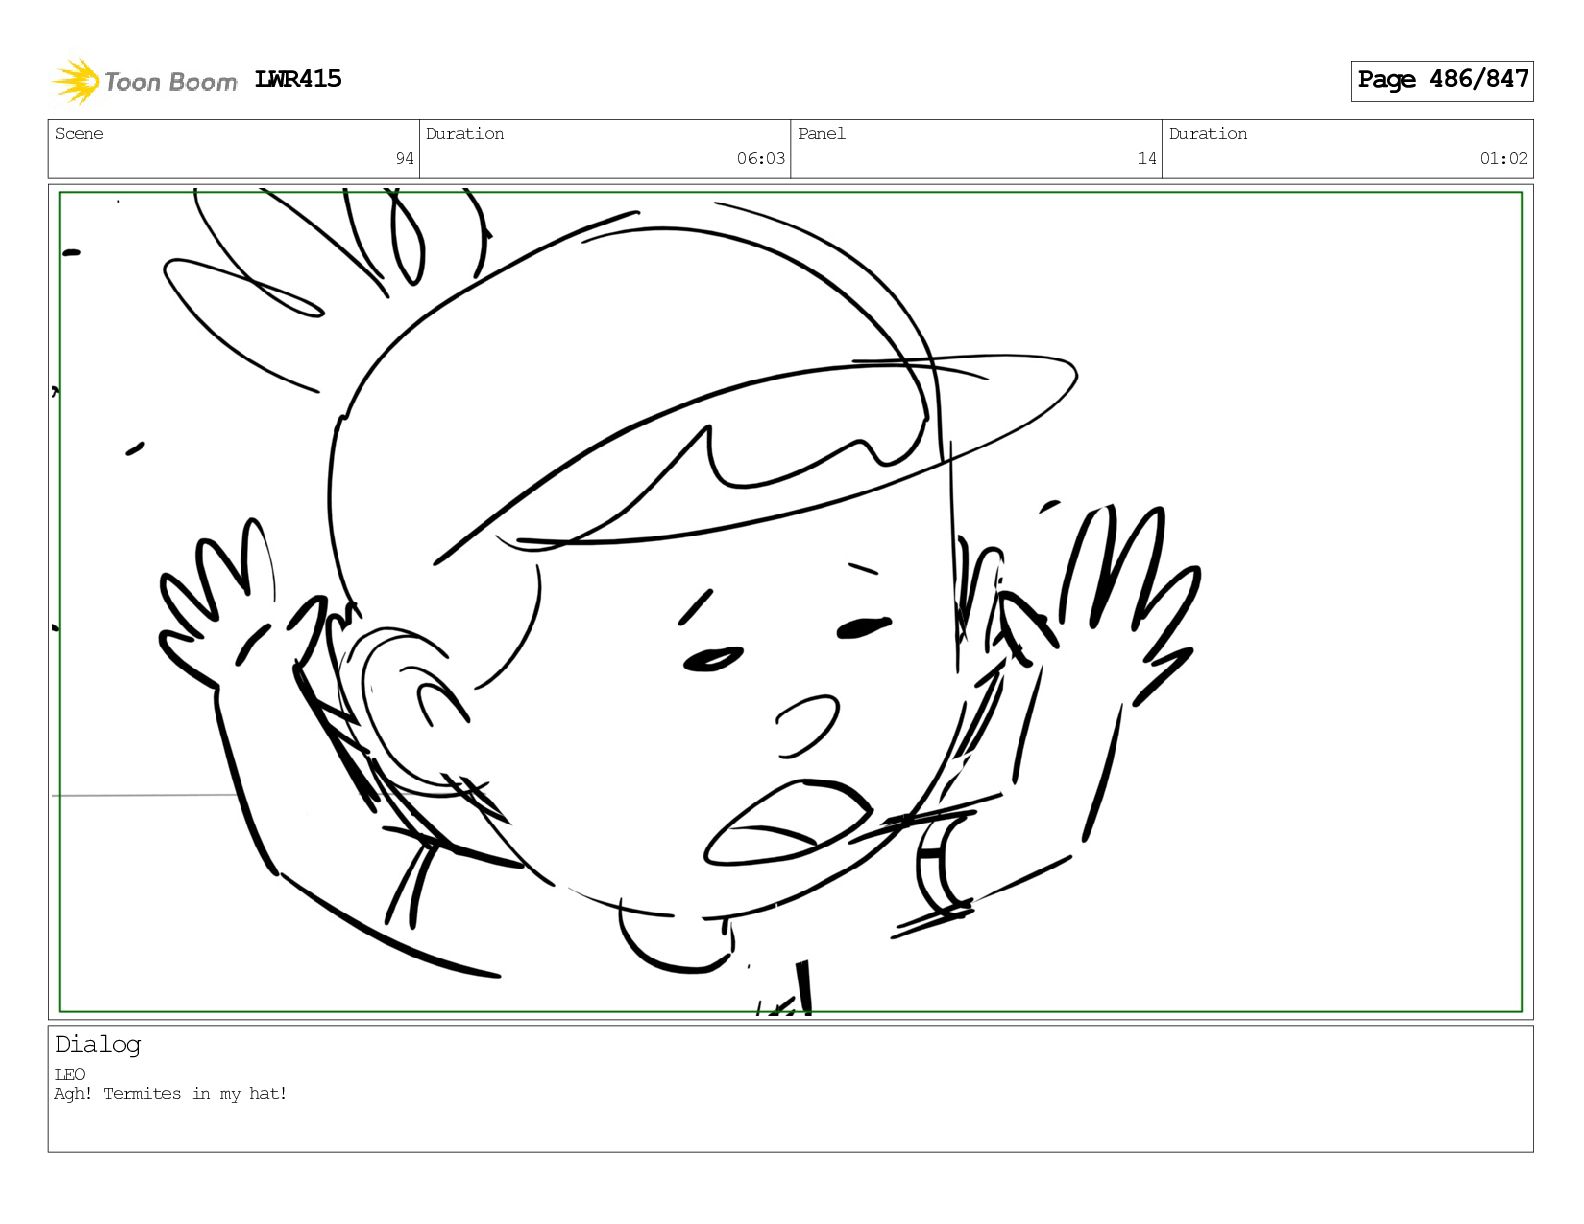Click the storyboard panel drawing of Leo
Image resolution: width=1584 pixels, height=1224 pixels.
[790, 602]
